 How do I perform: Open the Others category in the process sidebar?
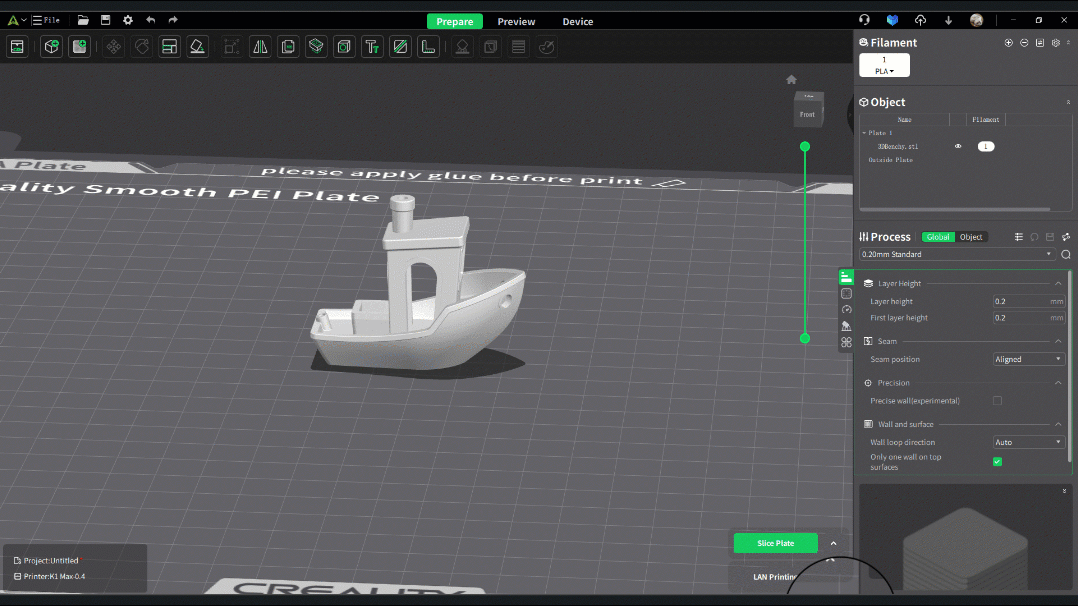click(x=846, y=342)
